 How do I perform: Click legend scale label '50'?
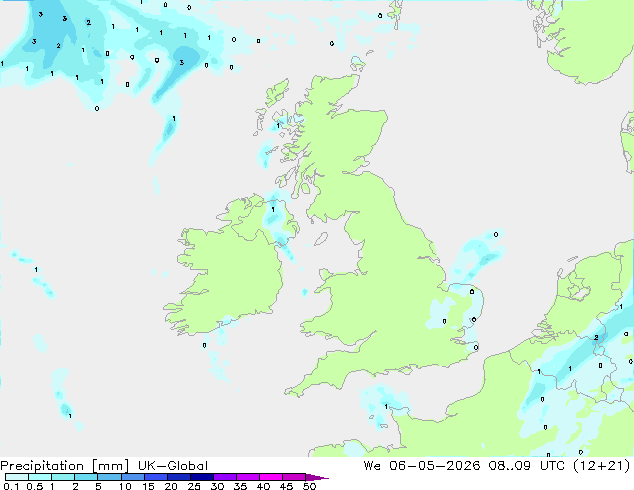point(309,486)
